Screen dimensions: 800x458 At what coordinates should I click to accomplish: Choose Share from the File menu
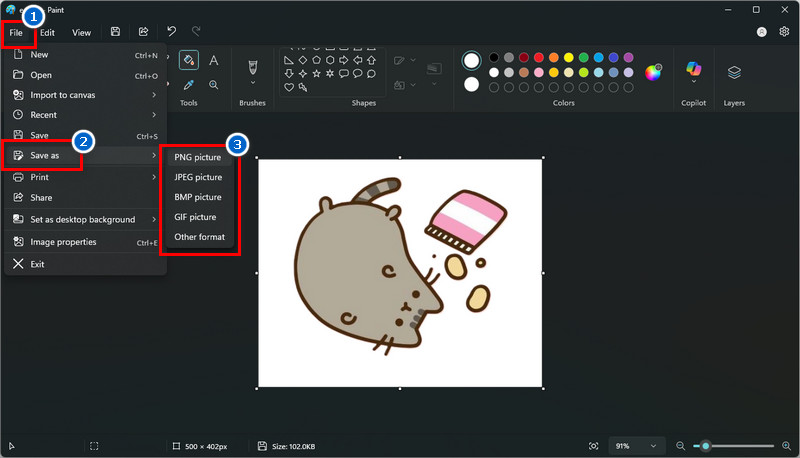[x=85, y=197]
